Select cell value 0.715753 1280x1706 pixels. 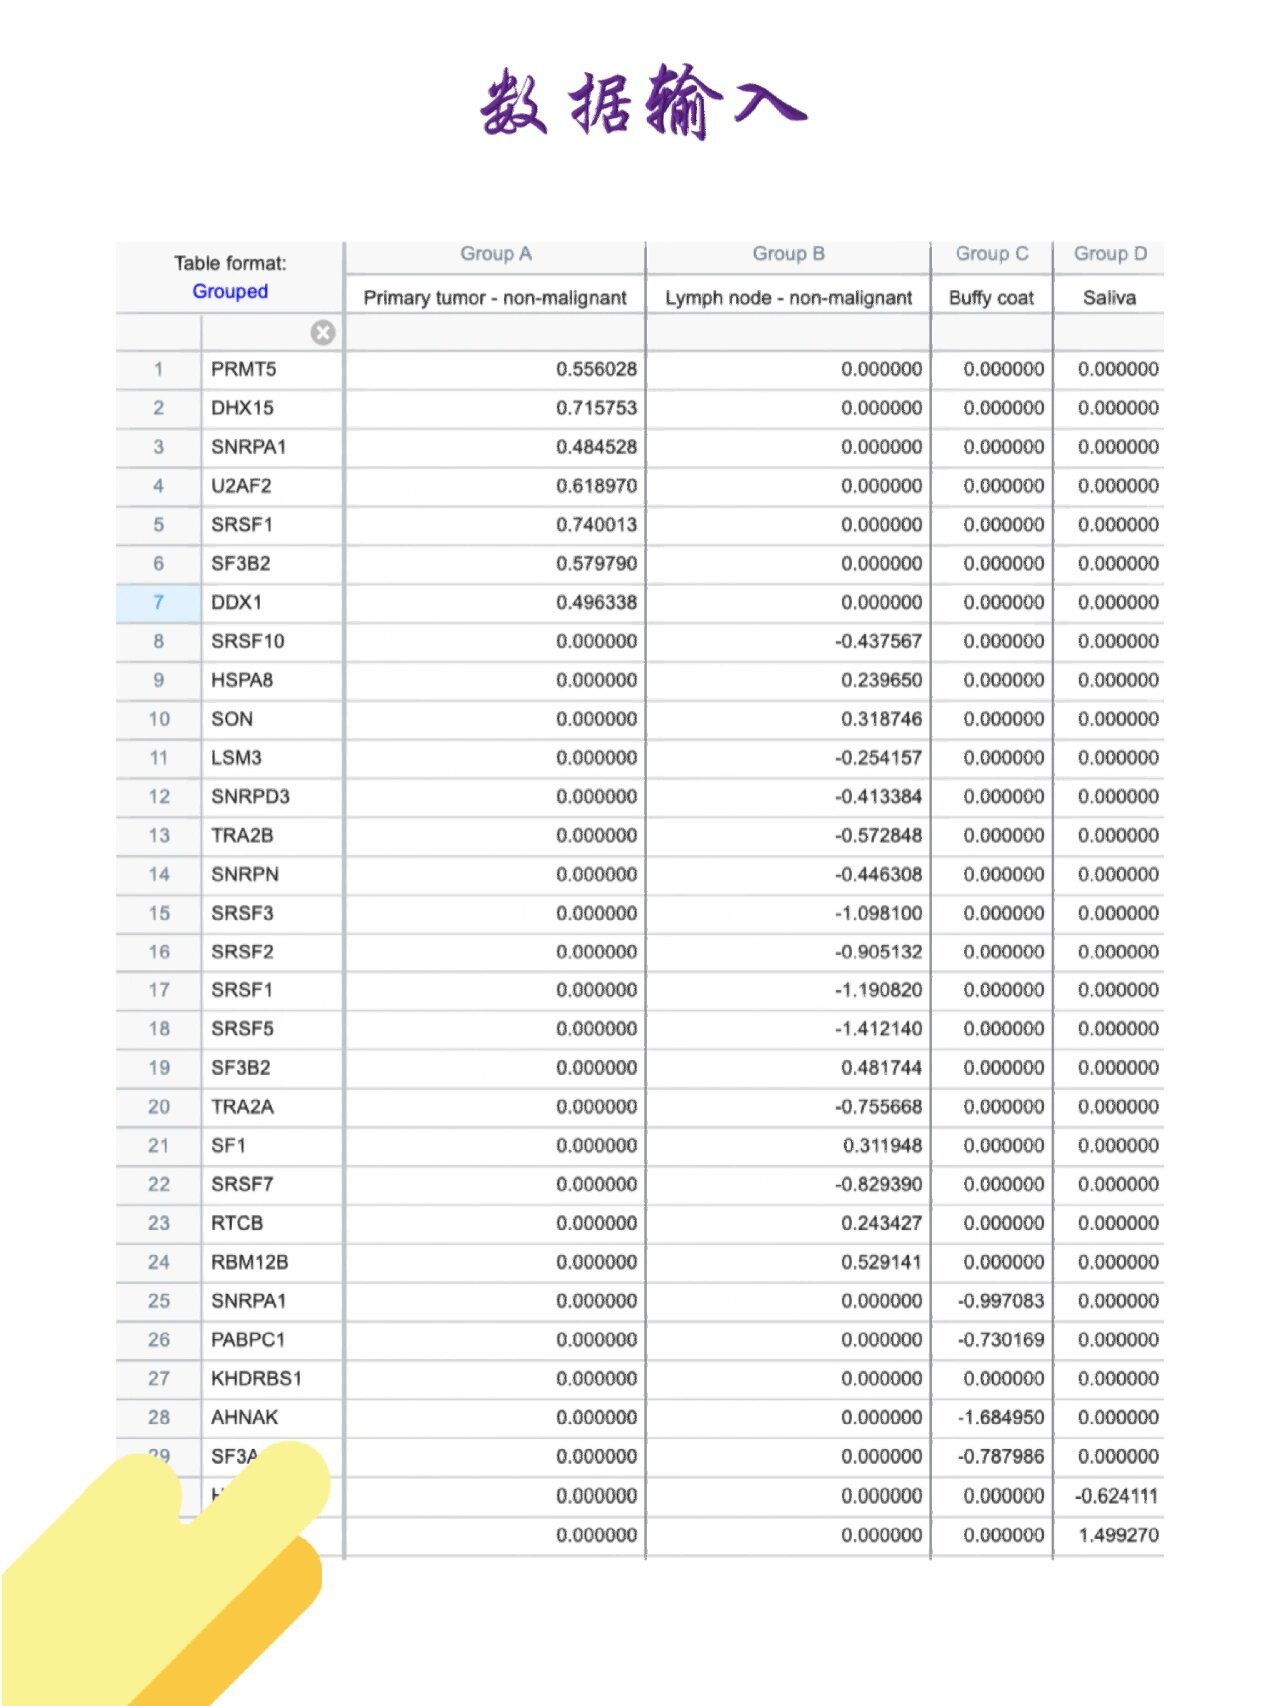[596, 408]
